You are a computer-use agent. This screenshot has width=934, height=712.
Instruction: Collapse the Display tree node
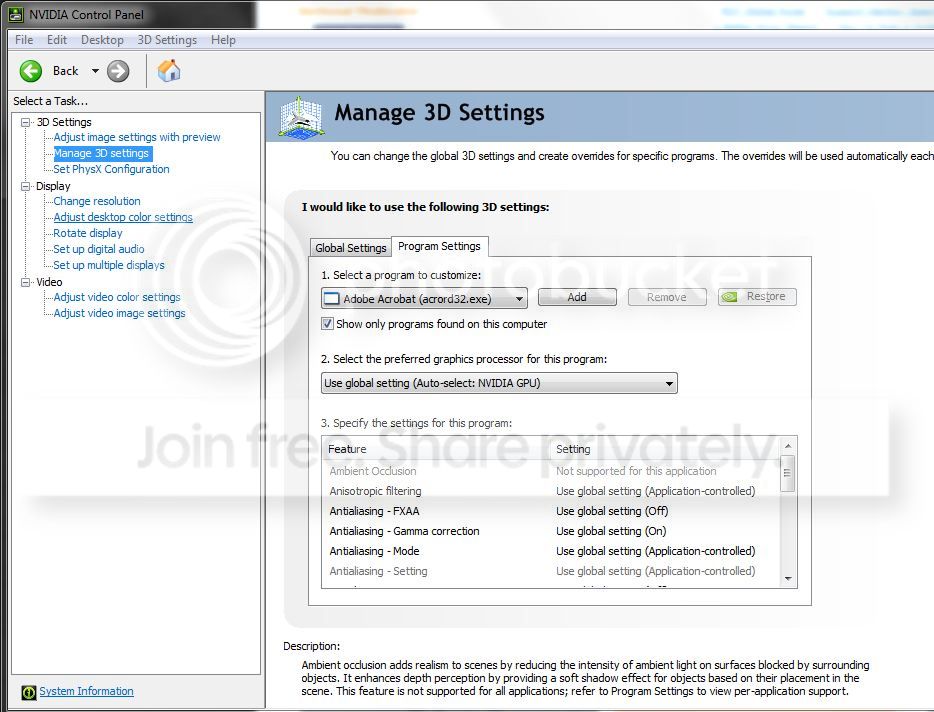click(x=26, y=186)
